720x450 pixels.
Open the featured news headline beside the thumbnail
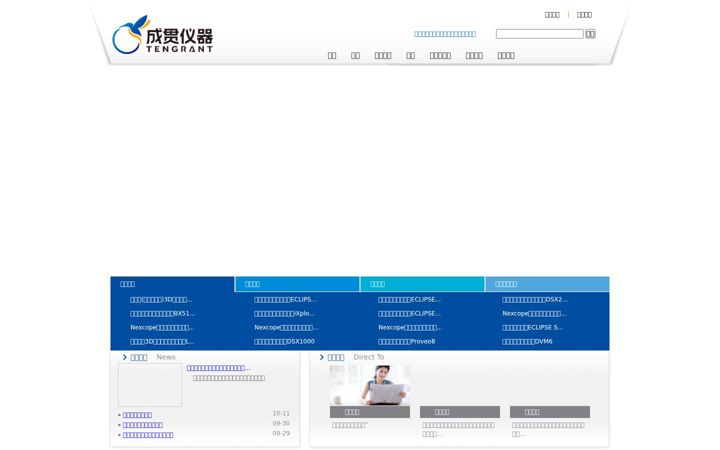coord(219,368)
